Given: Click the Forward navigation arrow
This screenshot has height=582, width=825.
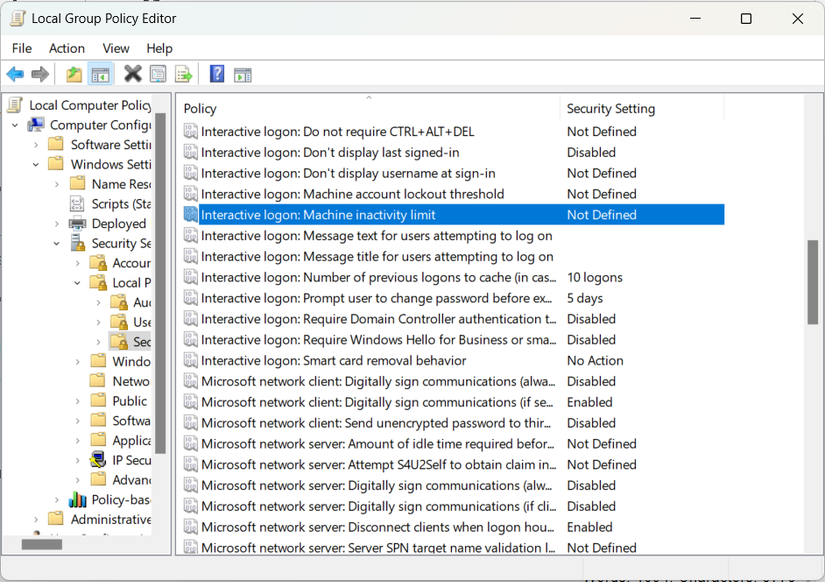Looking at the screenshot, I should tap(39, 73).
